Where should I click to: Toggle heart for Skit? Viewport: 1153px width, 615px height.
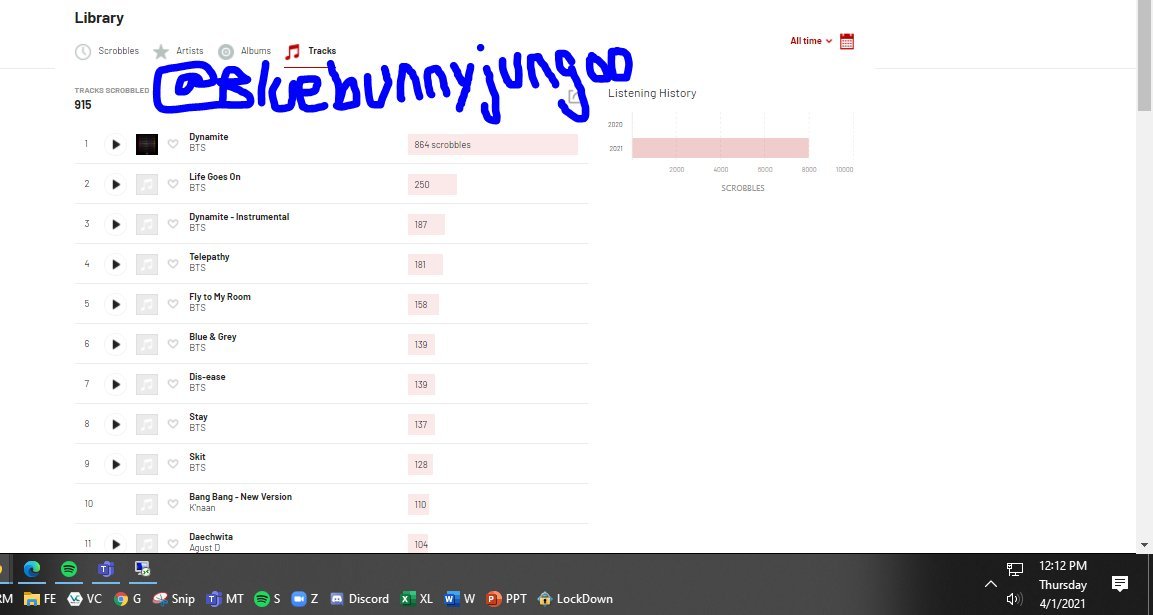pos(173,463)
